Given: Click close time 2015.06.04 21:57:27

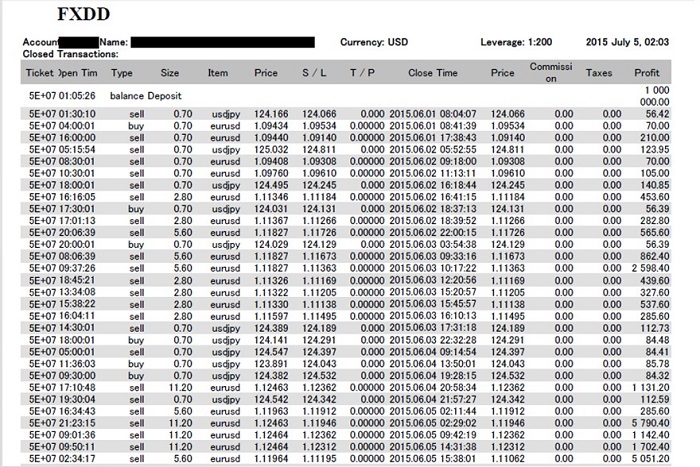Looking at the screenshot, I should tap(433, 399).
